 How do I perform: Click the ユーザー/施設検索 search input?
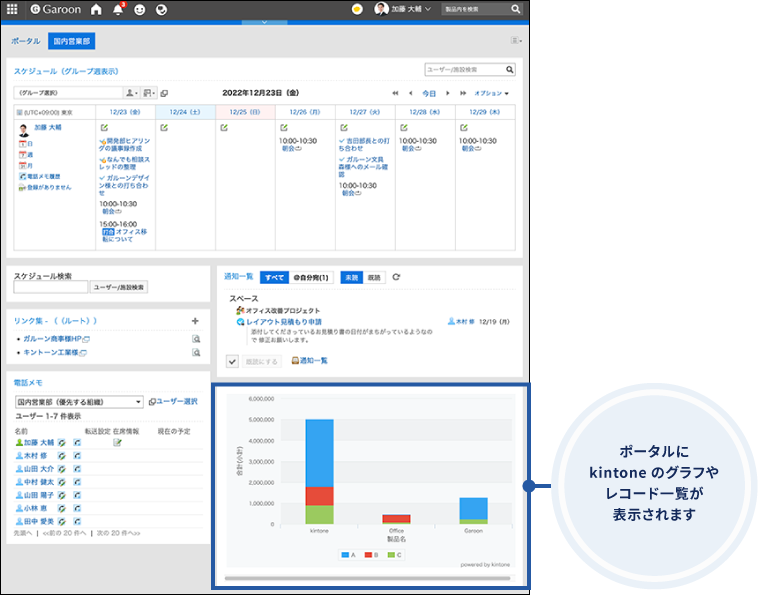[x=465, y=70]
